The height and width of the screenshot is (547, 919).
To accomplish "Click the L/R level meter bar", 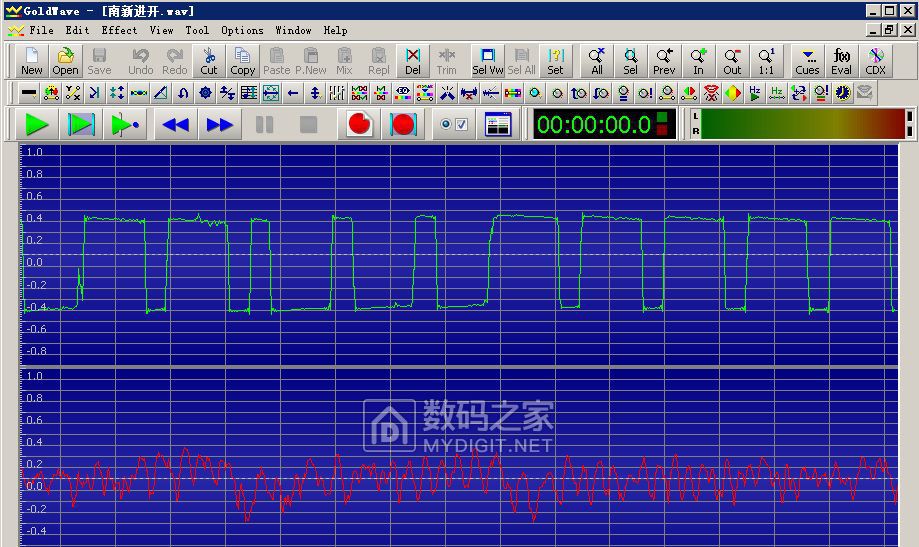I will point(800,125).
